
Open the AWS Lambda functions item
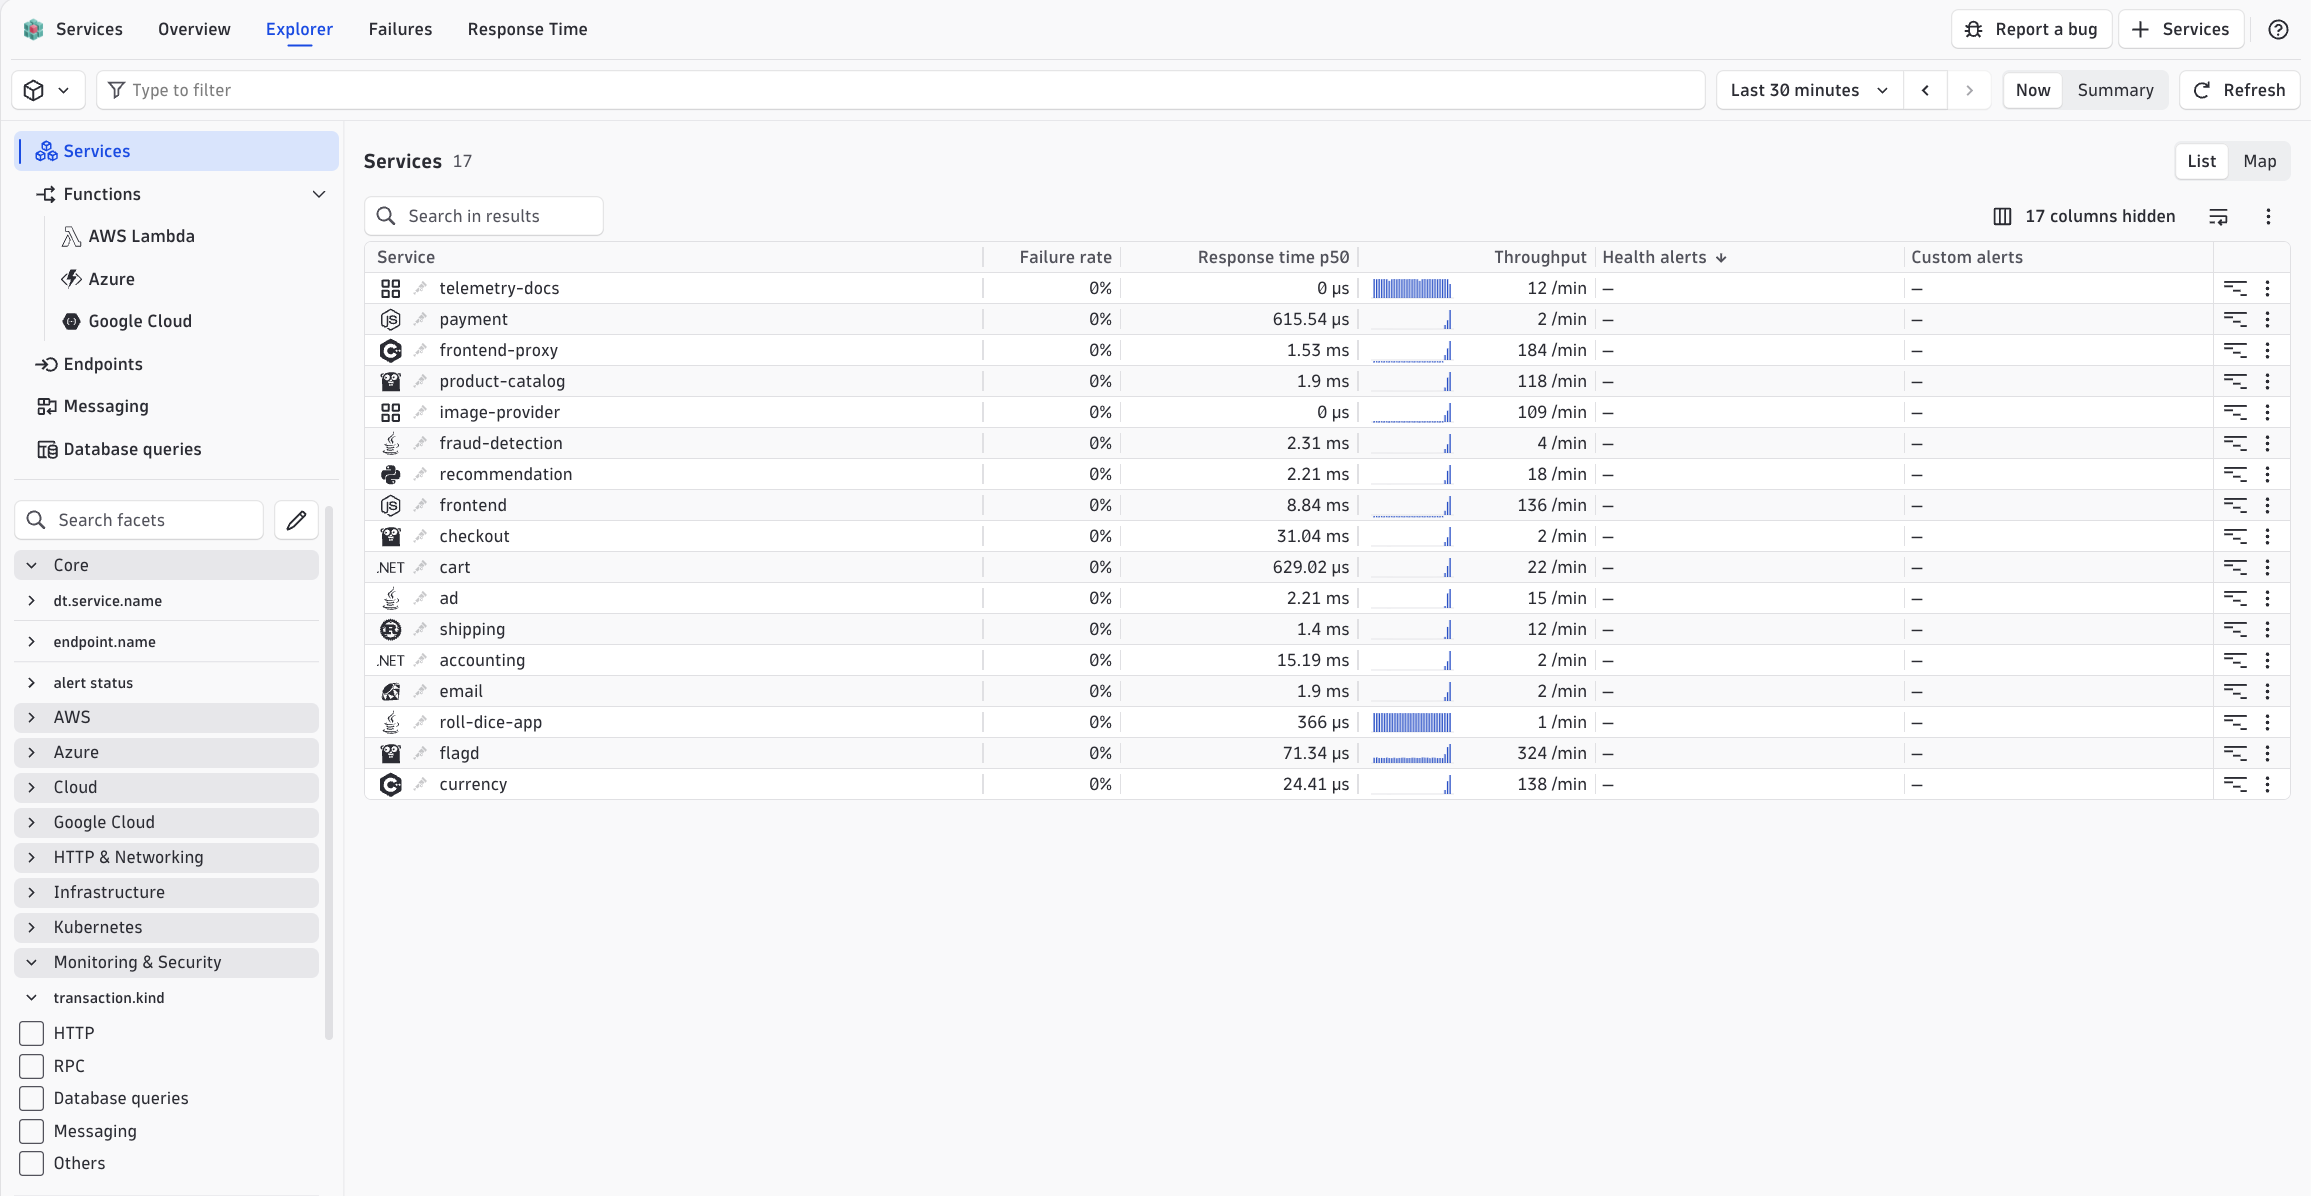[141, 236]
